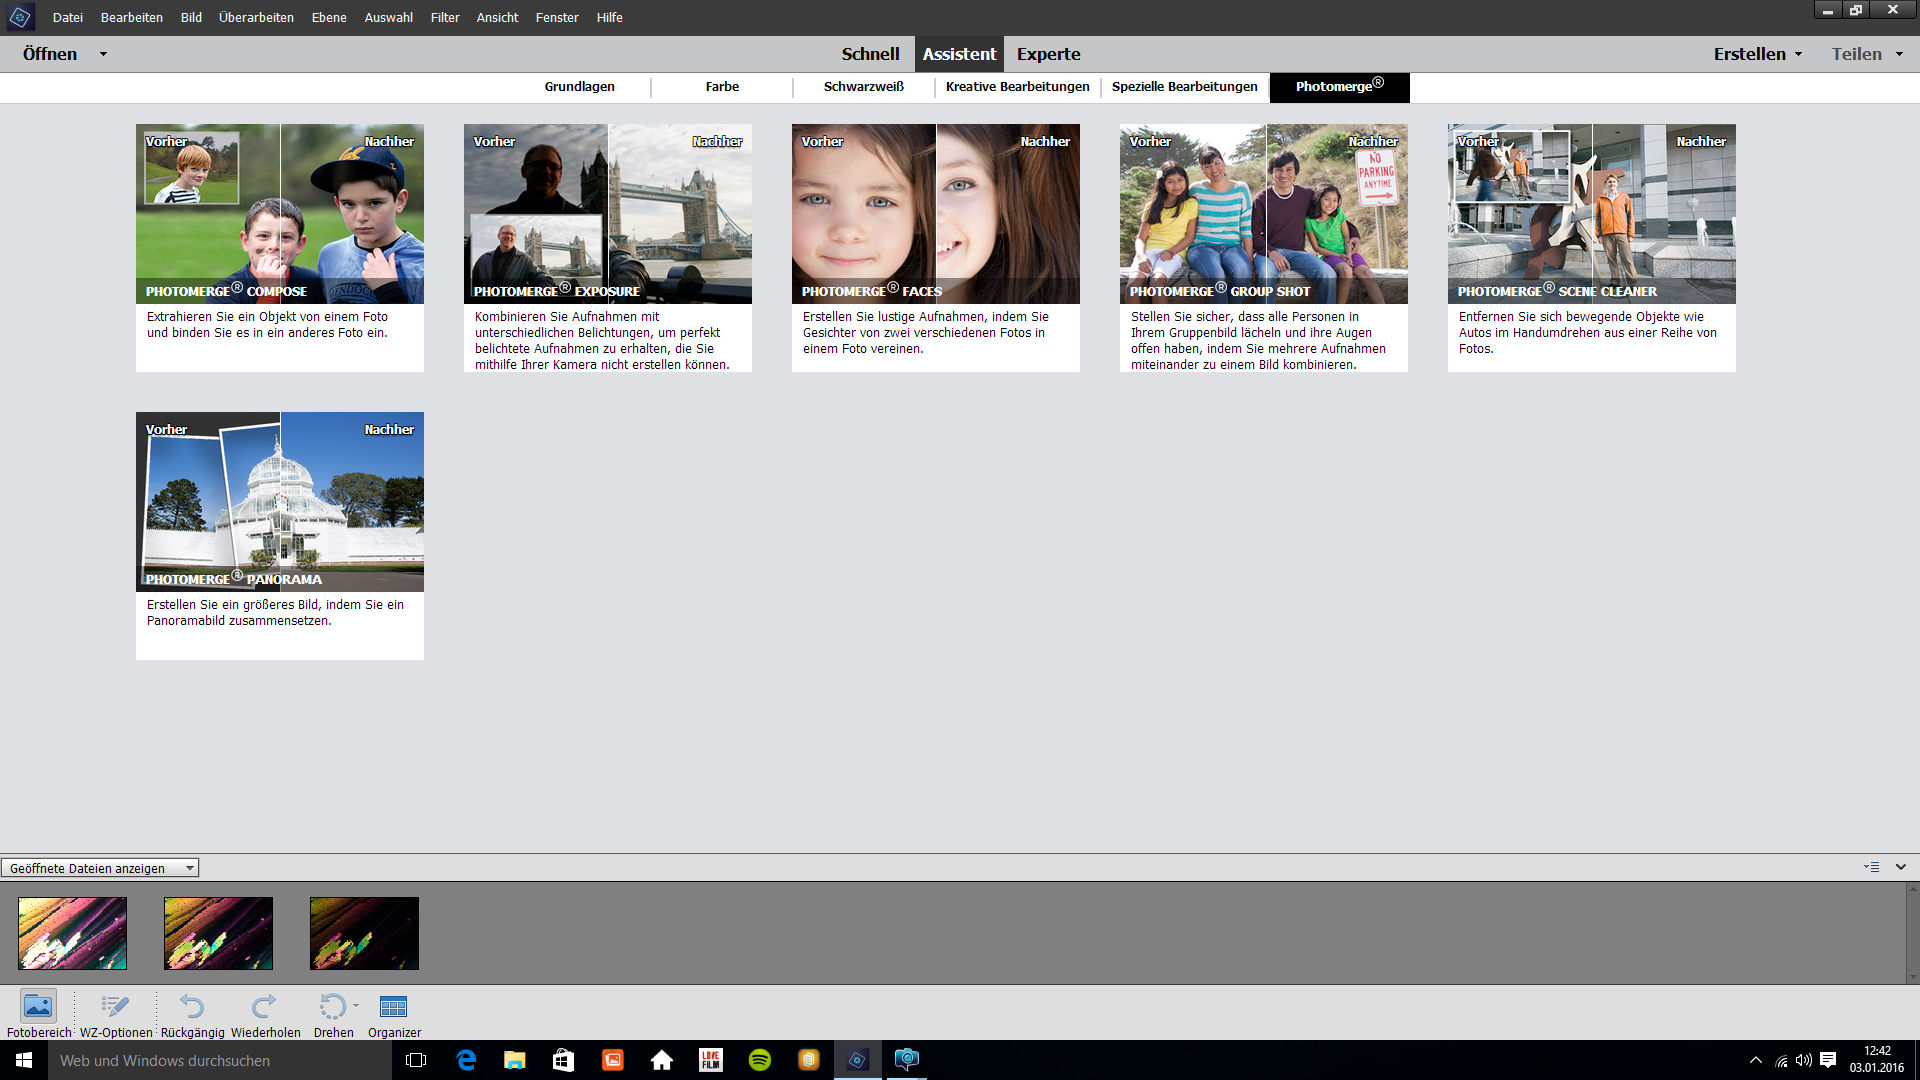Image resolution: width=1920 pixels, height=1080 pixels.
Task: Open the bin options list icon
Action: (x=1871, y=867)
